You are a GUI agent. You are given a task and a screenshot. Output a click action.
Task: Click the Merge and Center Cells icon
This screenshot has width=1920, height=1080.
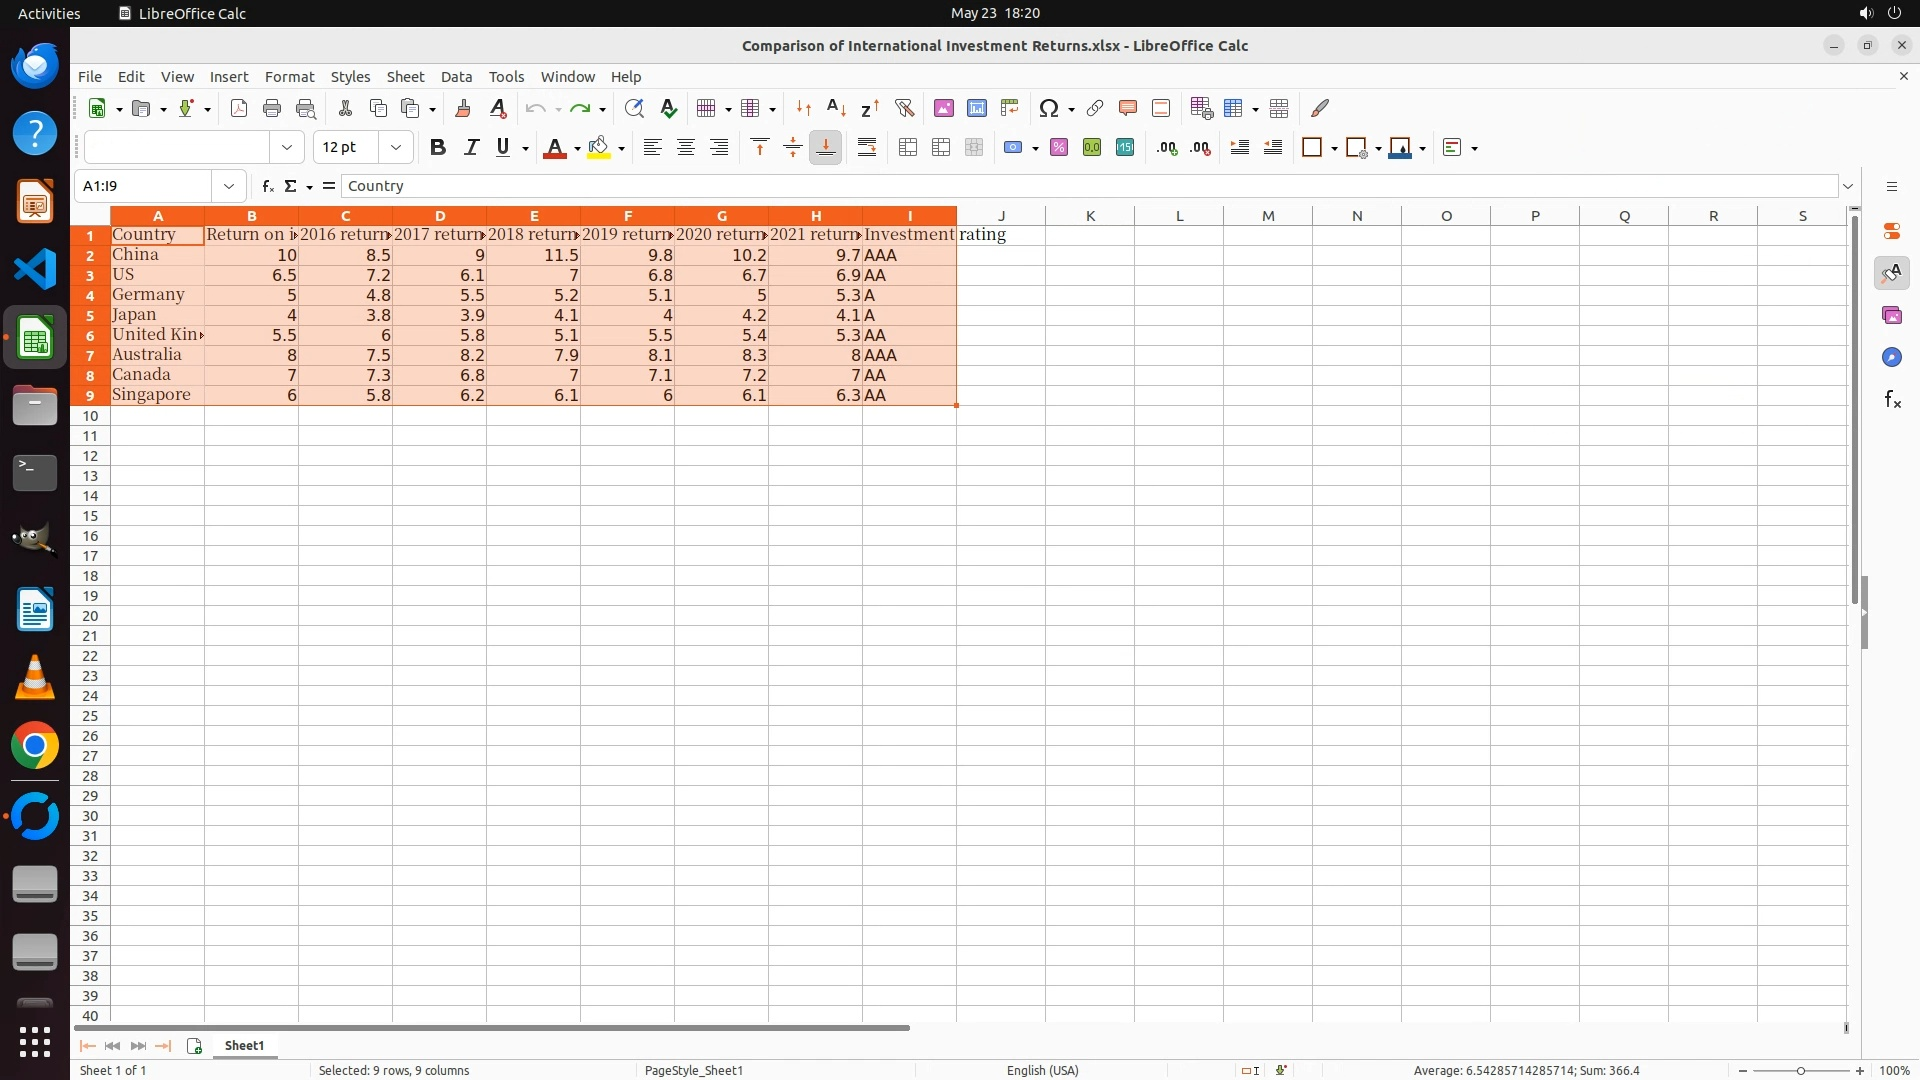(907, 147)
